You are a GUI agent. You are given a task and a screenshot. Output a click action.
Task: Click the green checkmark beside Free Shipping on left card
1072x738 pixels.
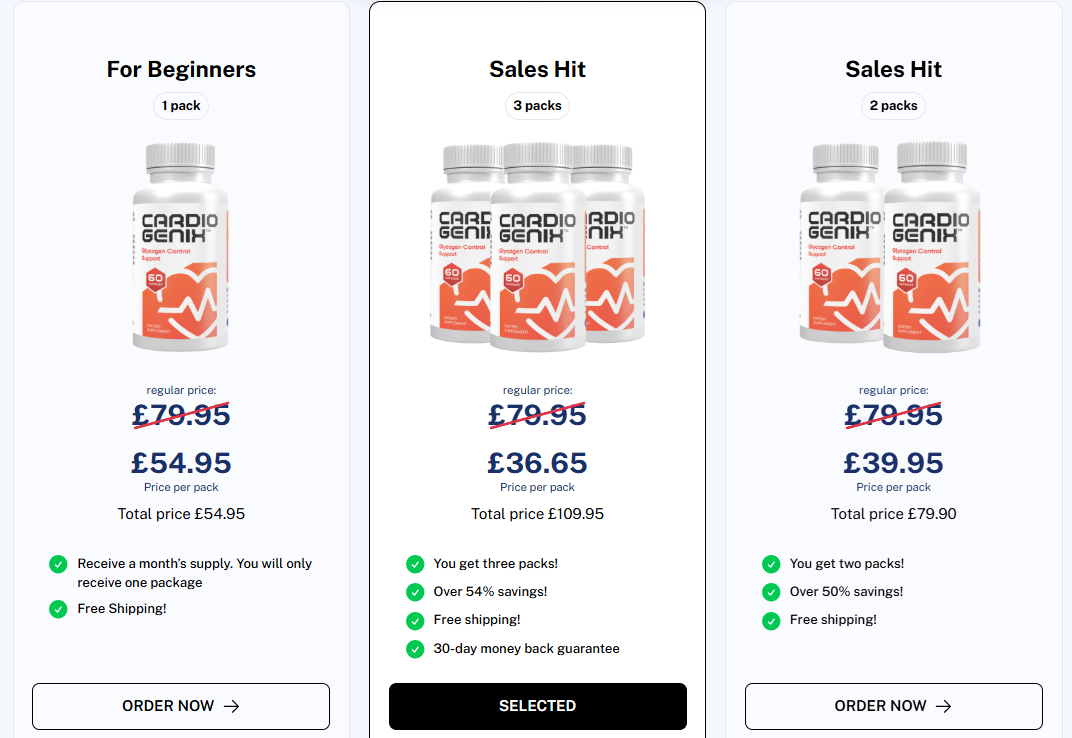coord(57,608)
